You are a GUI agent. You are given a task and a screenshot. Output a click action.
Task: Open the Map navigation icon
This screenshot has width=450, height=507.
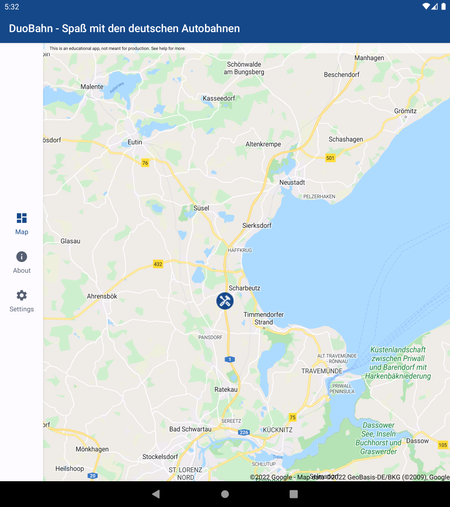pyautogui.click(x=22, y=218)
